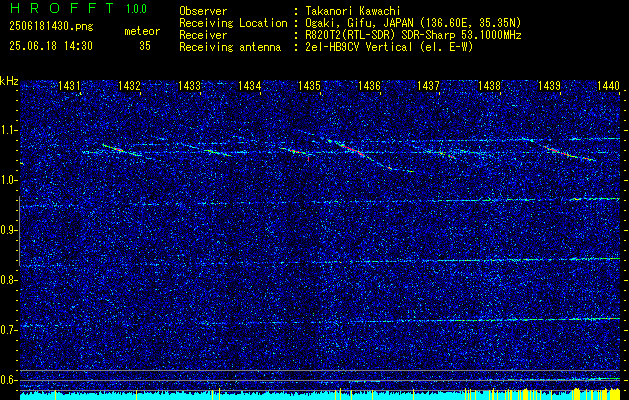
Task: Click the 0.7 kHz axis label
Action: tap(9, 330)
